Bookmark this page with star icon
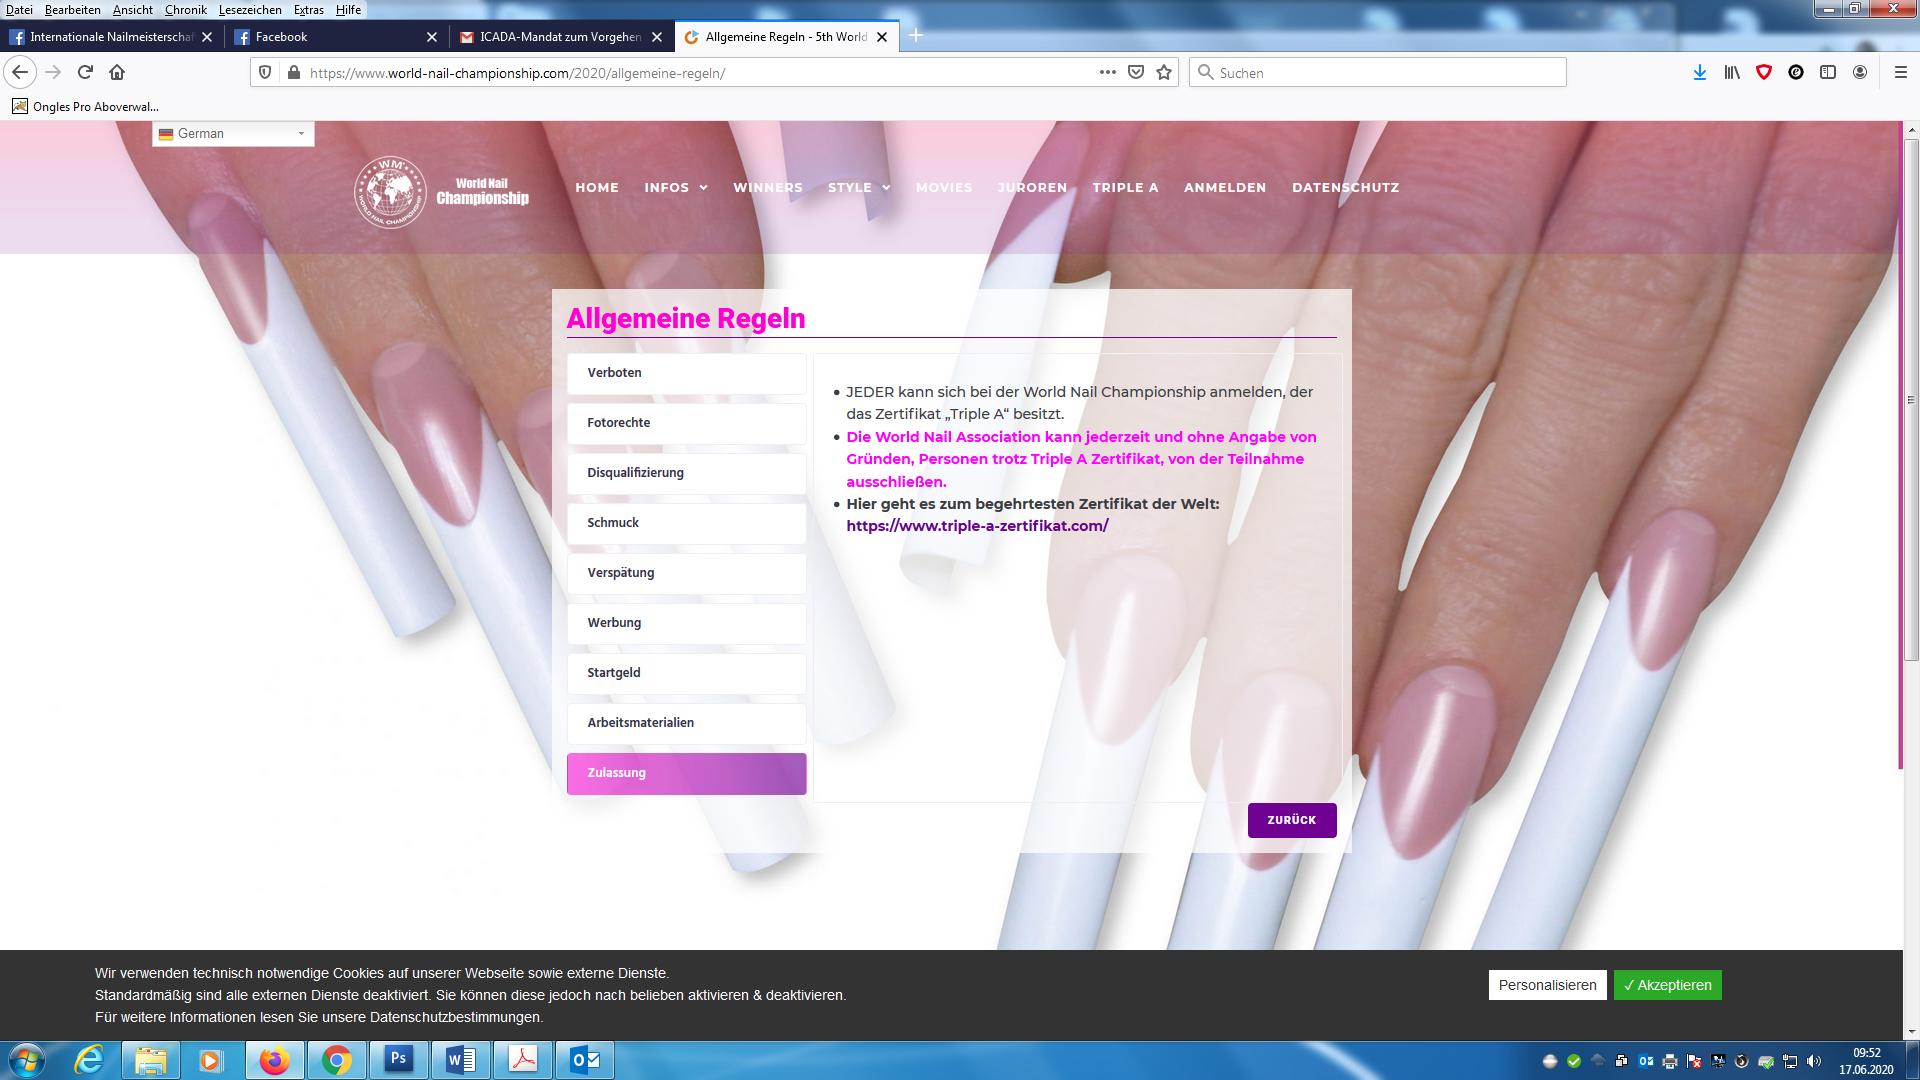 coord(1164,72)
